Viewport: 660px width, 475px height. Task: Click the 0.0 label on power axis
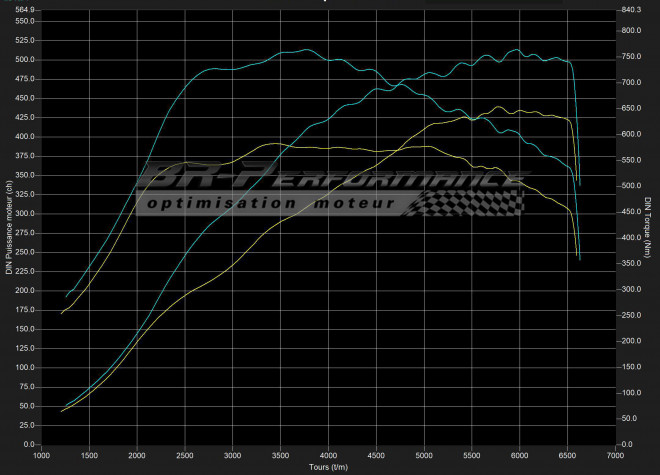tap(28, 444)
